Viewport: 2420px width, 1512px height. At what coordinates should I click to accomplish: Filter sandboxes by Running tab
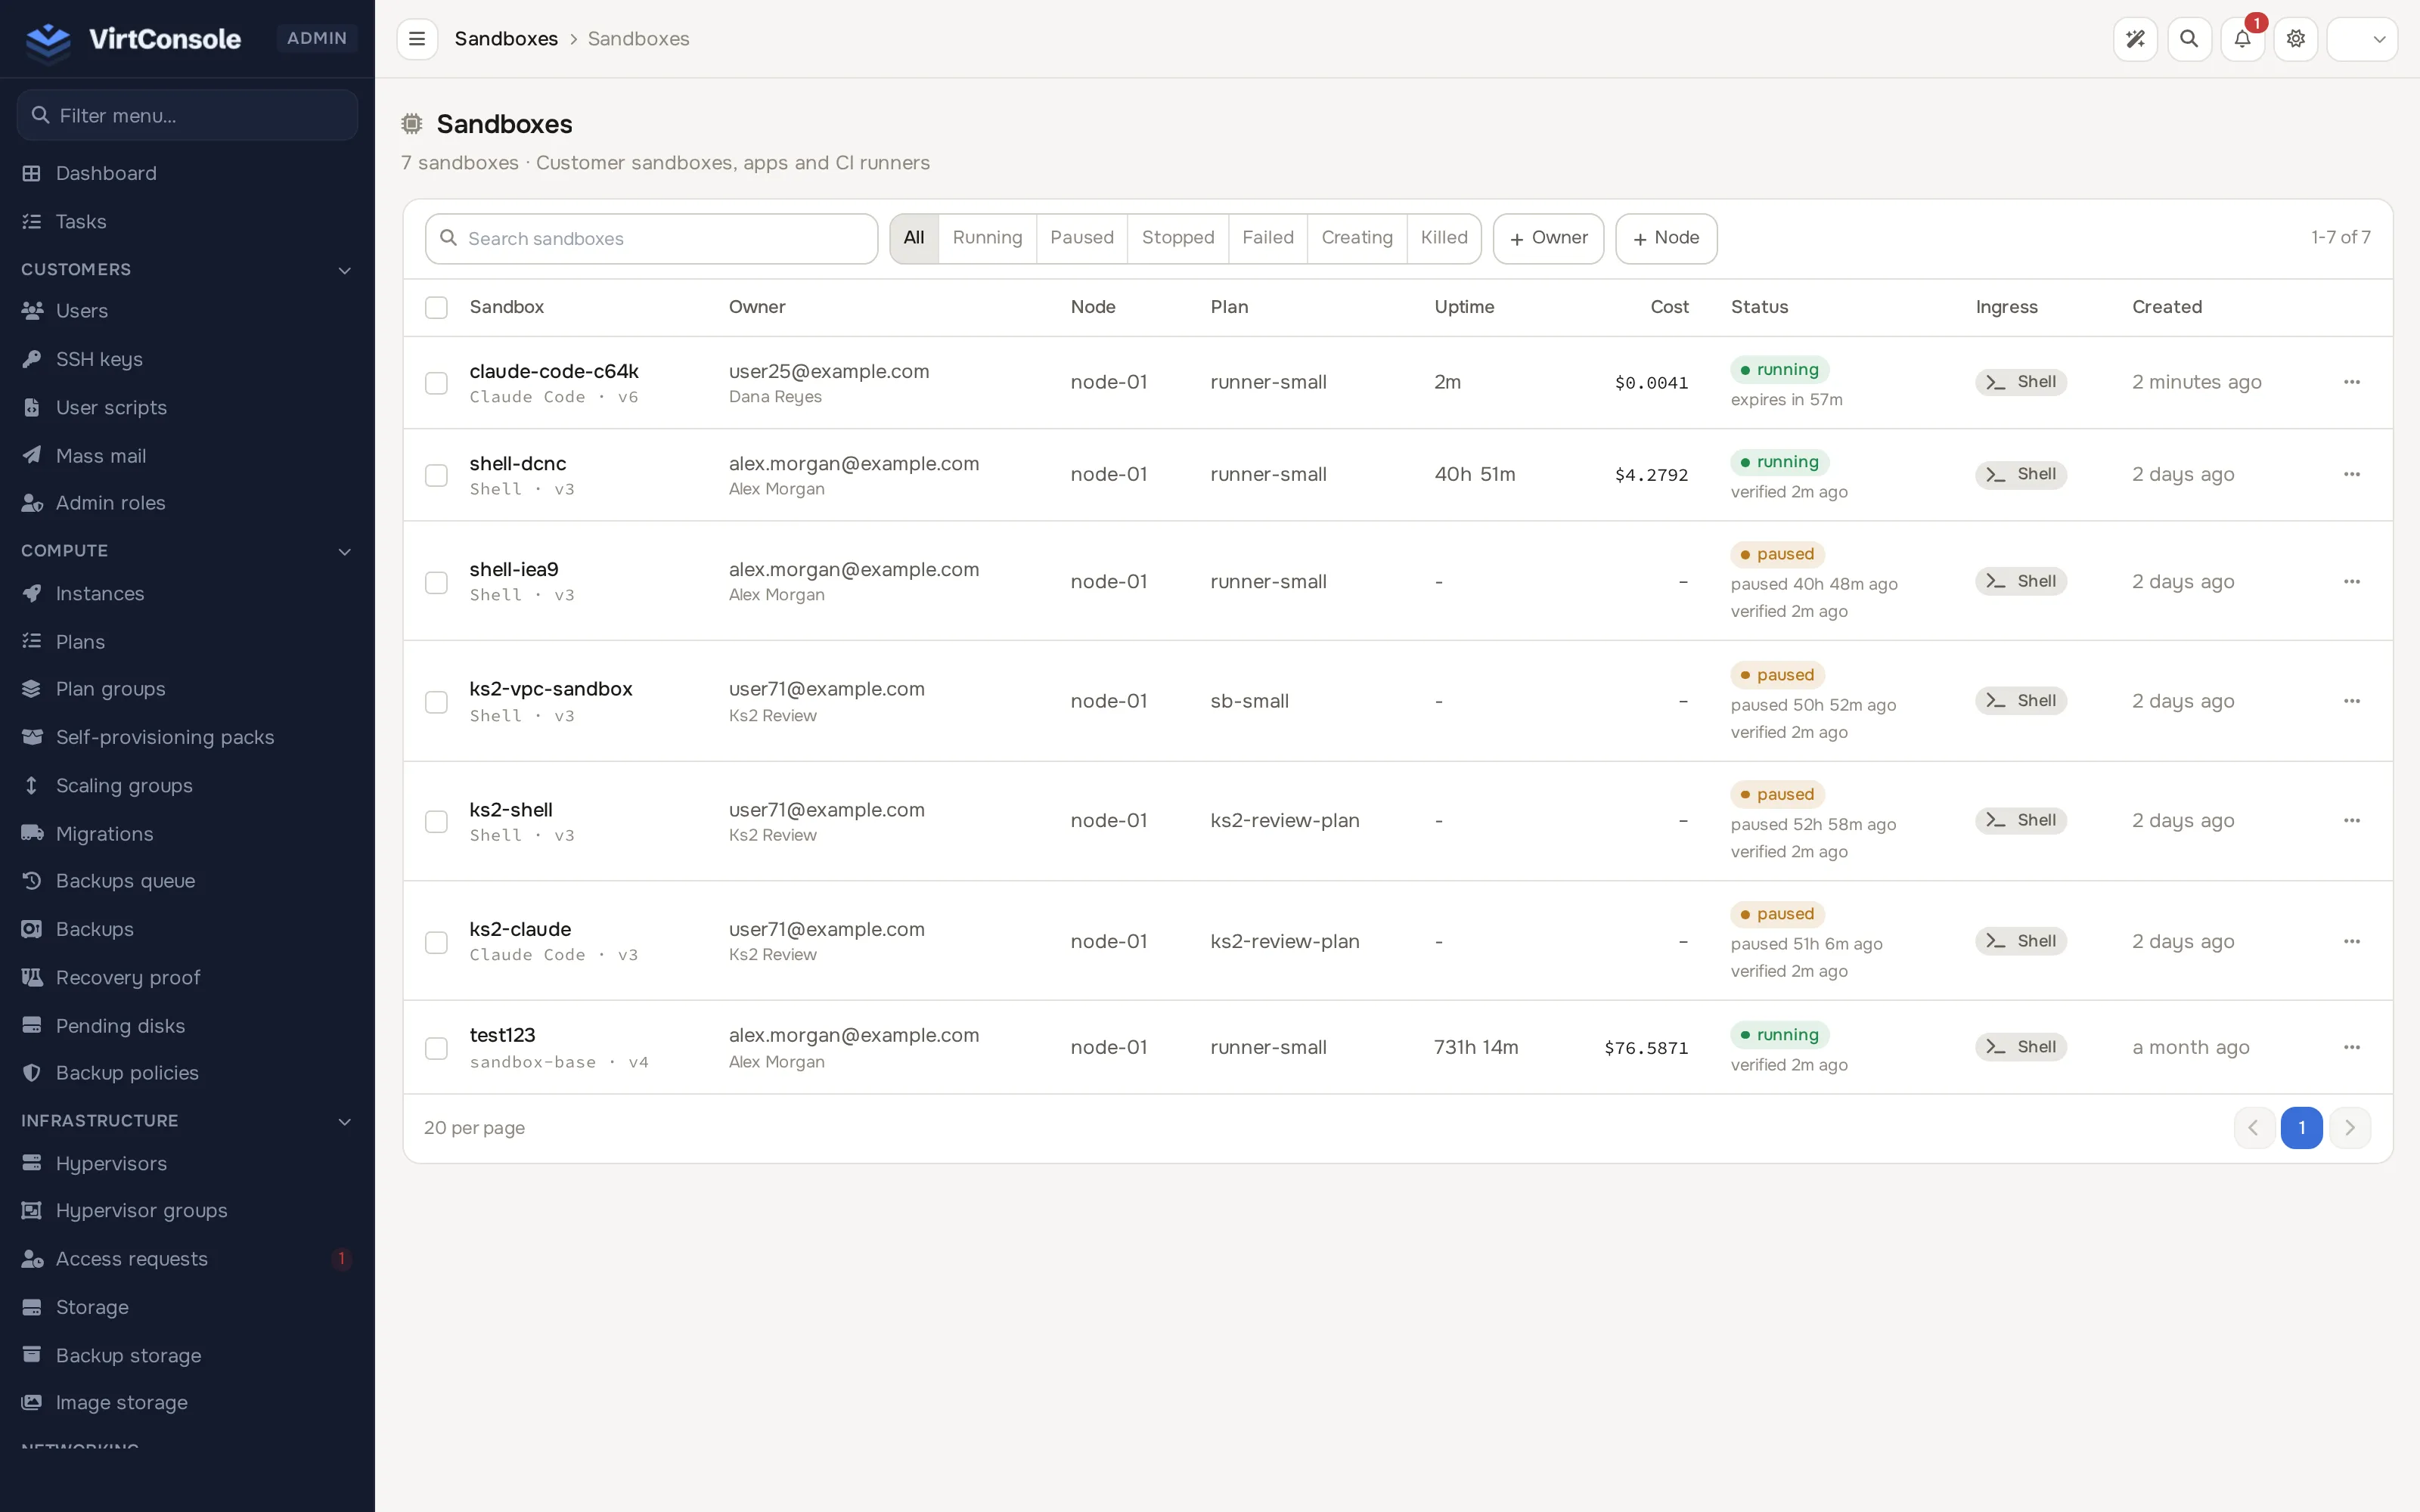(x=987, y=238)
